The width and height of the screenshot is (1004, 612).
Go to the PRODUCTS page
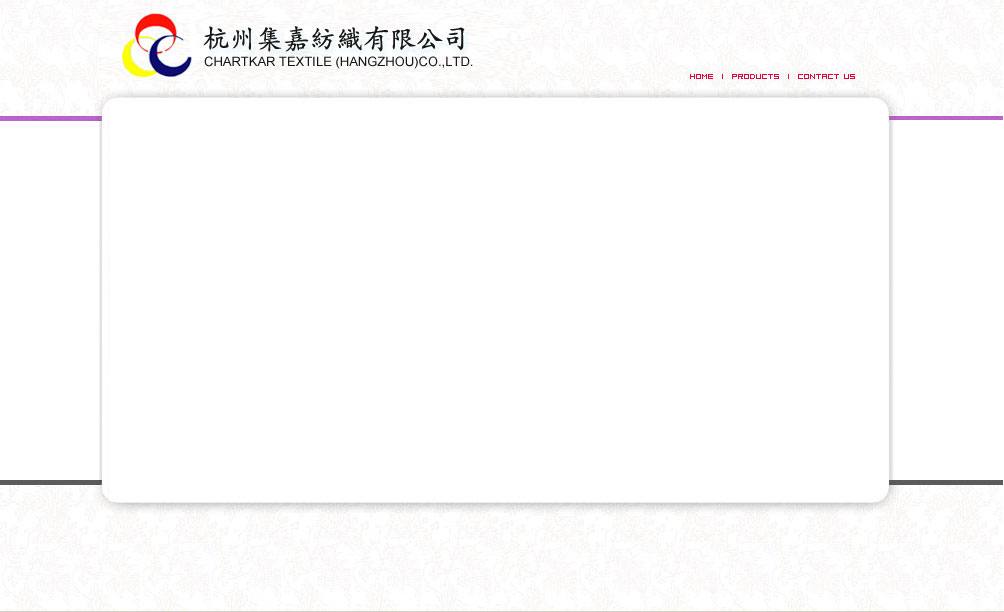(x=755, y=77)
